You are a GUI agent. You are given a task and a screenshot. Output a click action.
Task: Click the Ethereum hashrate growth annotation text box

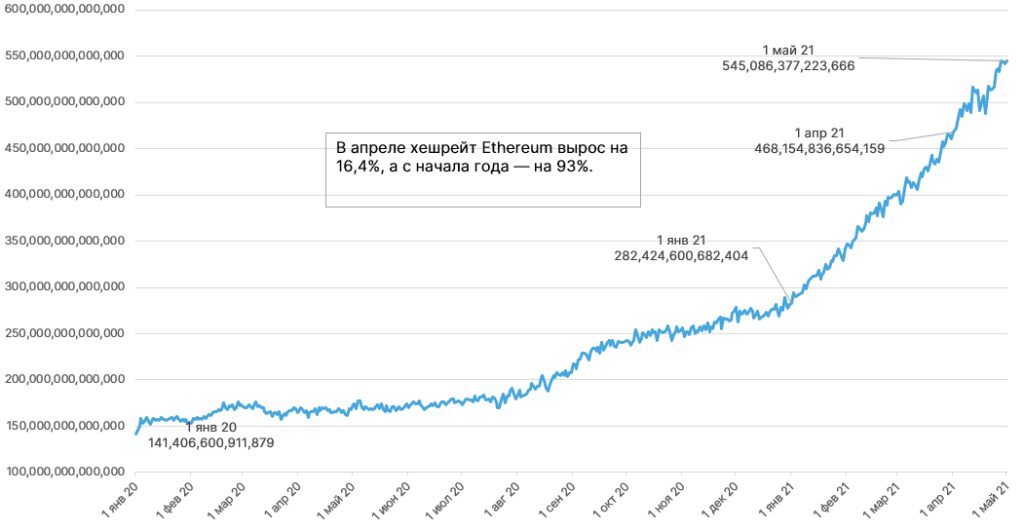coord(482,168)
